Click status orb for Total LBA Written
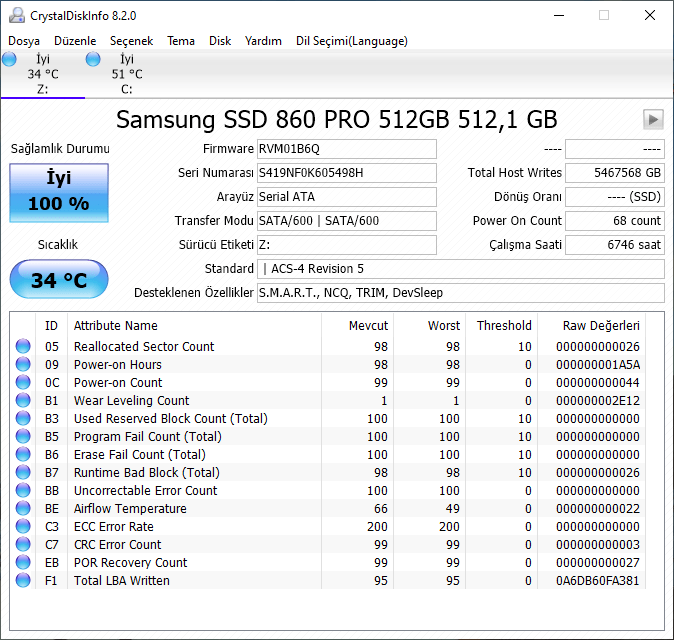The image size is (674, 640). 23,581
